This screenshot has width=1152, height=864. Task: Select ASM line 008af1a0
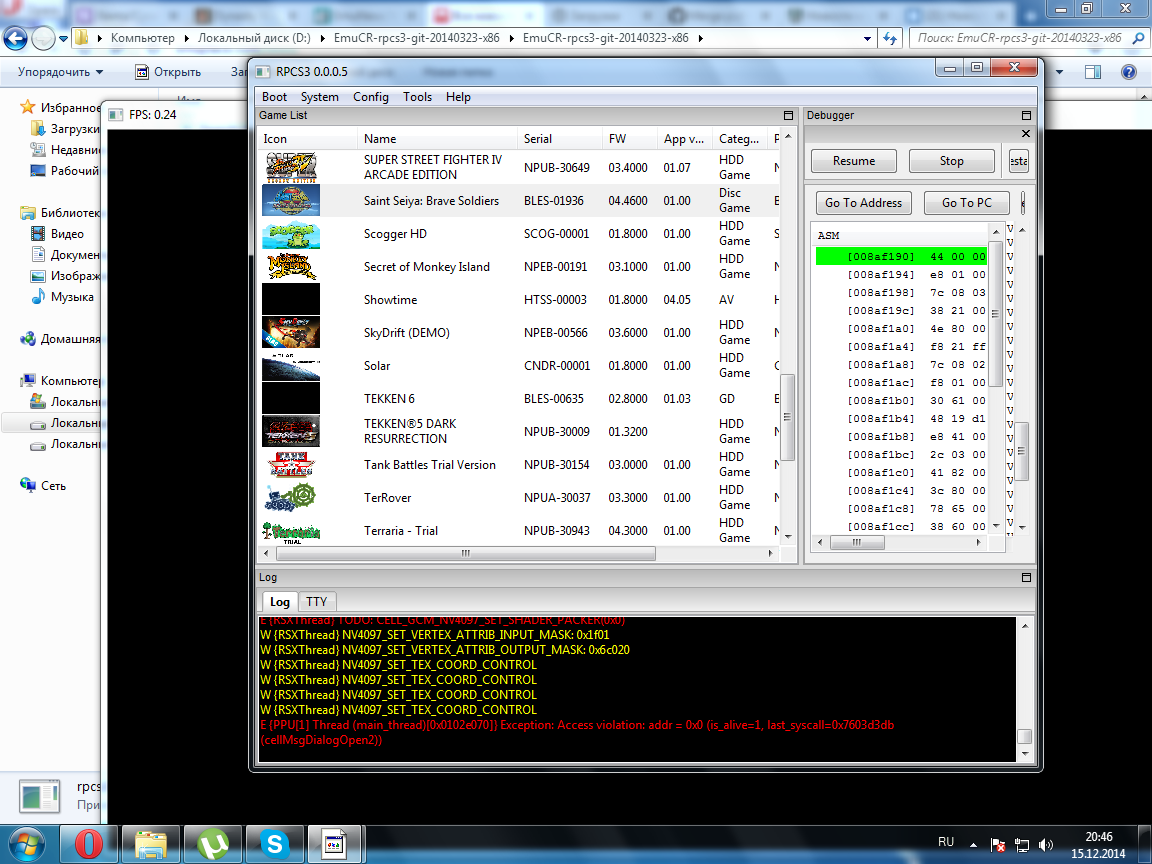coord(901,328)
